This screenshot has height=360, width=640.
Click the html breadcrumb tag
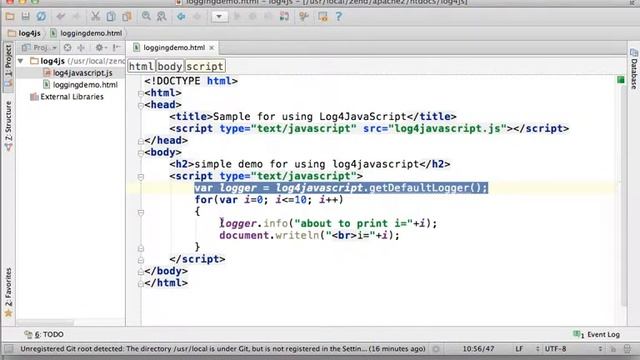pos(141,66)
